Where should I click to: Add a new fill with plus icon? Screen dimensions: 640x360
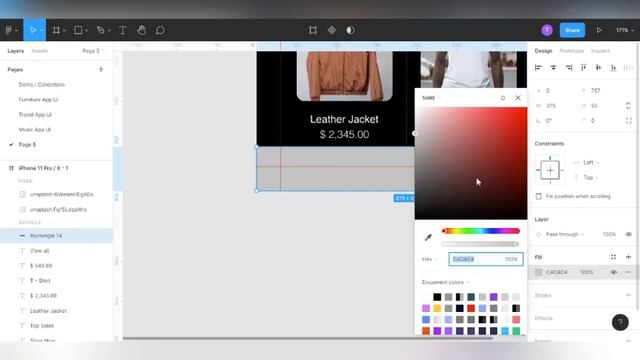click(x=628, y=257)
